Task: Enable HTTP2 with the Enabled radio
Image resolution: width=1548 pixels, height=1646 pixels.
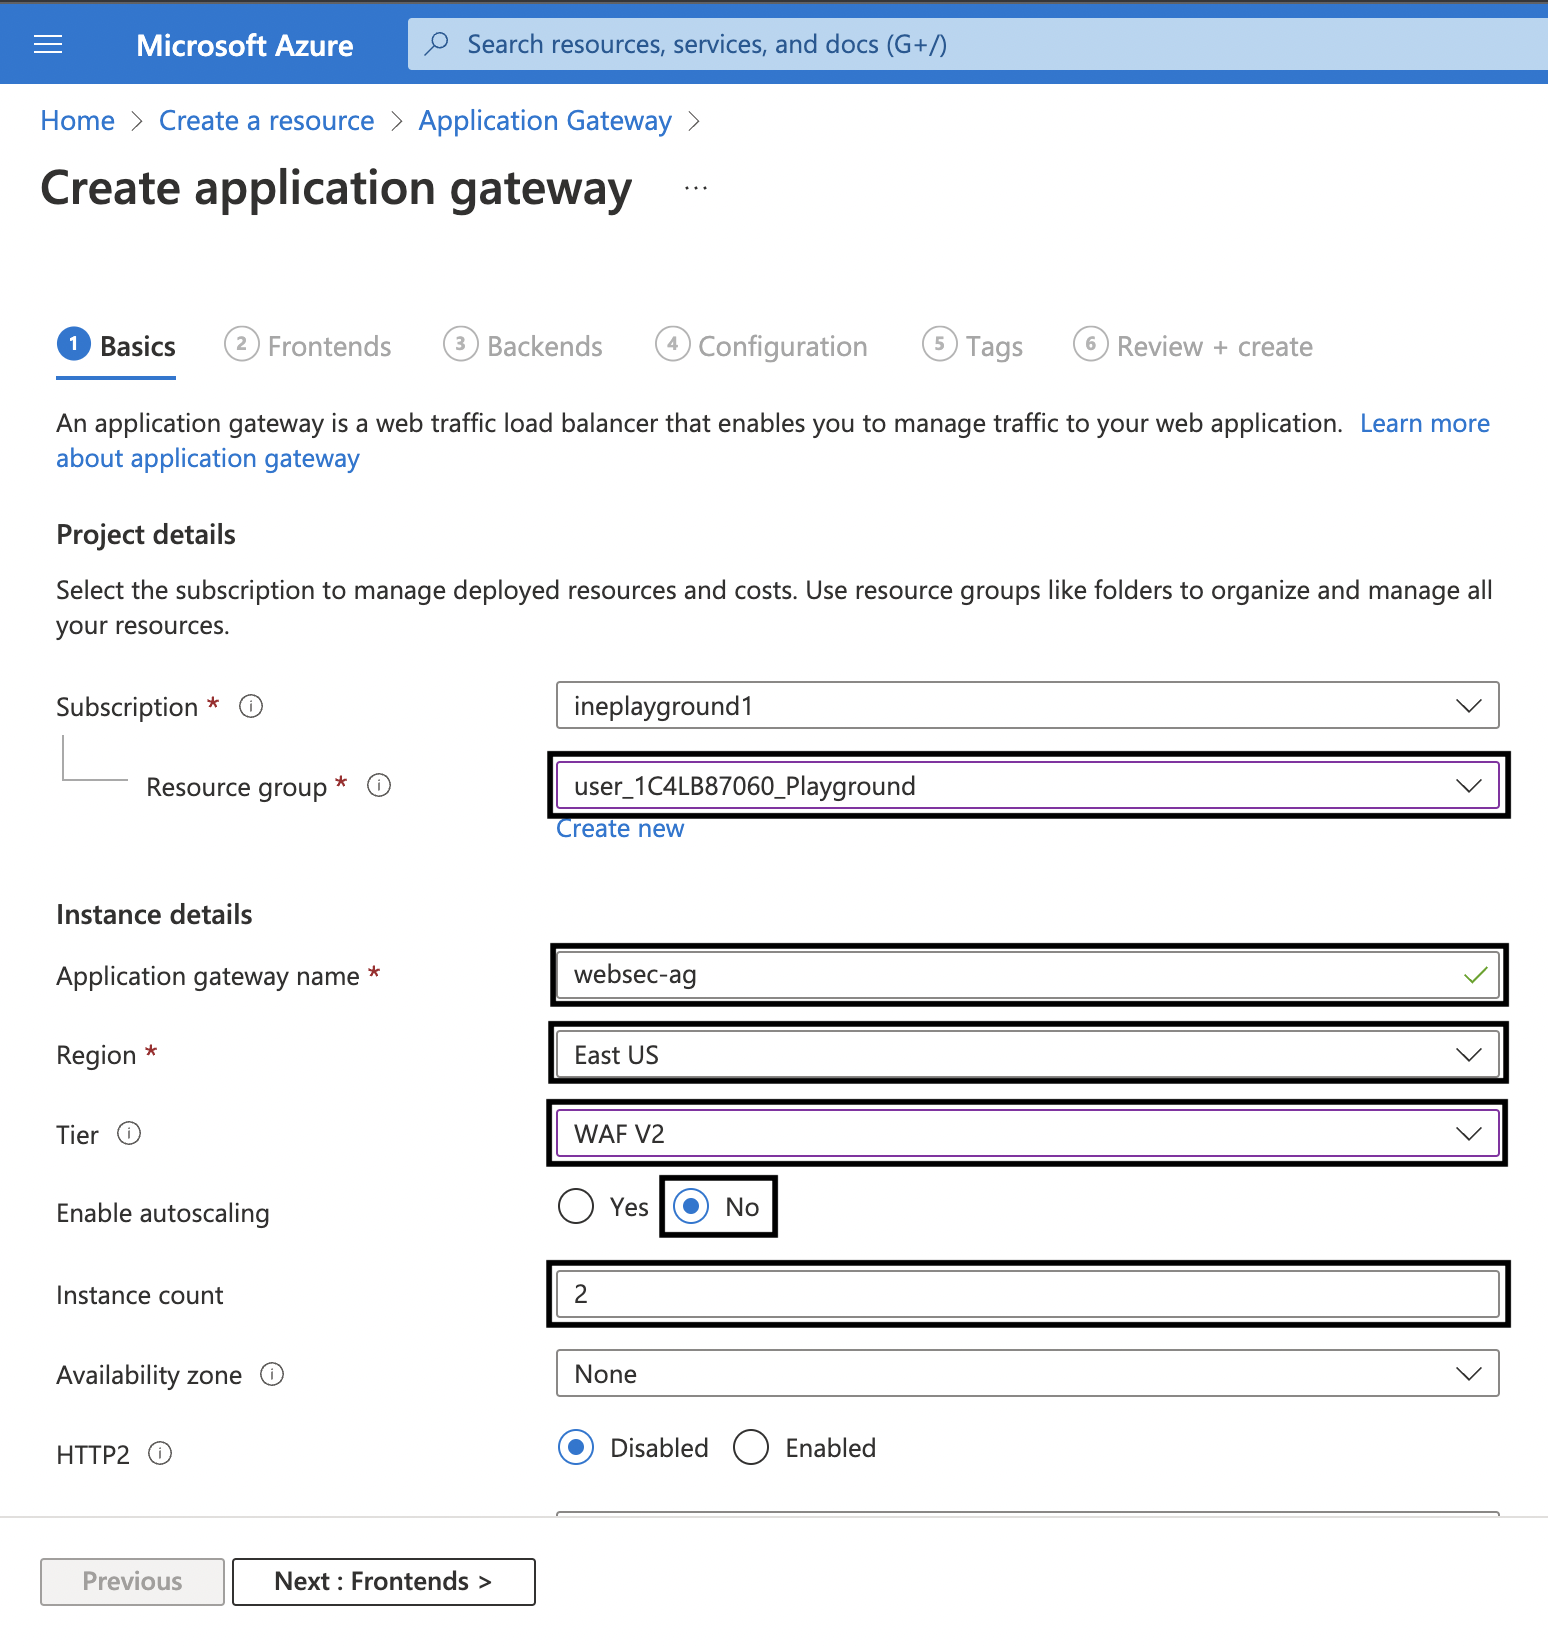Action: pyautogui.click(x=751, y=1448)
